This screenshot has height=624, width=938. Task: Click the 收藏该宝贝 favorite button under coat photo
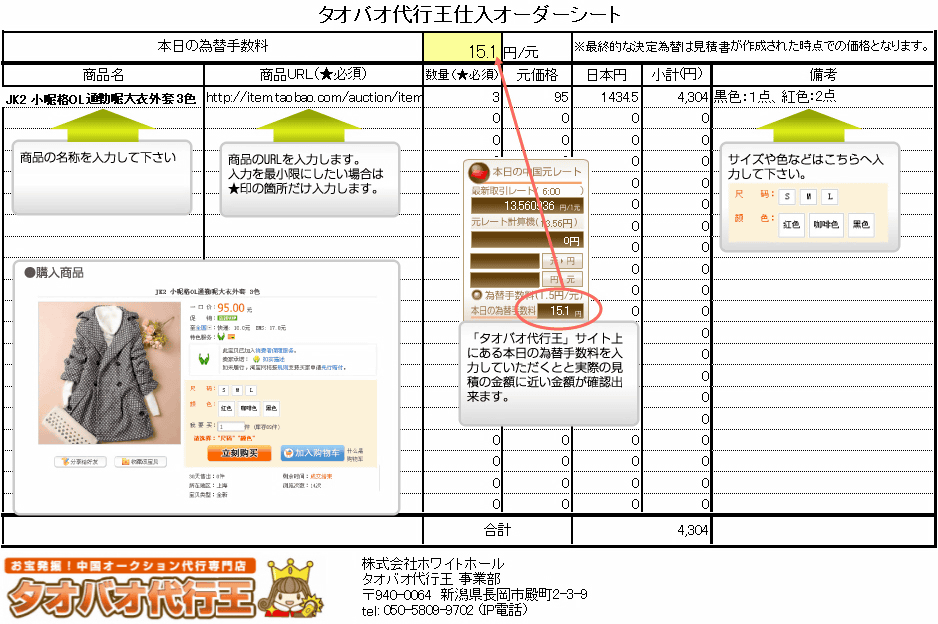(141, 462)
